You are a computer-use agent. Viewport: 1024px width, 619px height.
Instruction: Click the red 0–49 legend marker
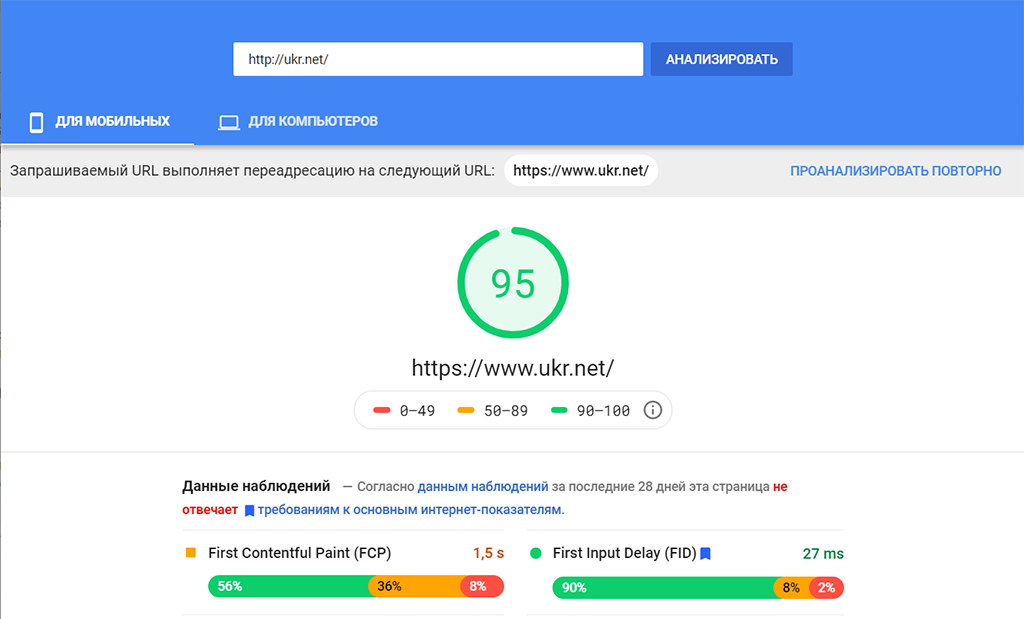(x=381, y=410)
